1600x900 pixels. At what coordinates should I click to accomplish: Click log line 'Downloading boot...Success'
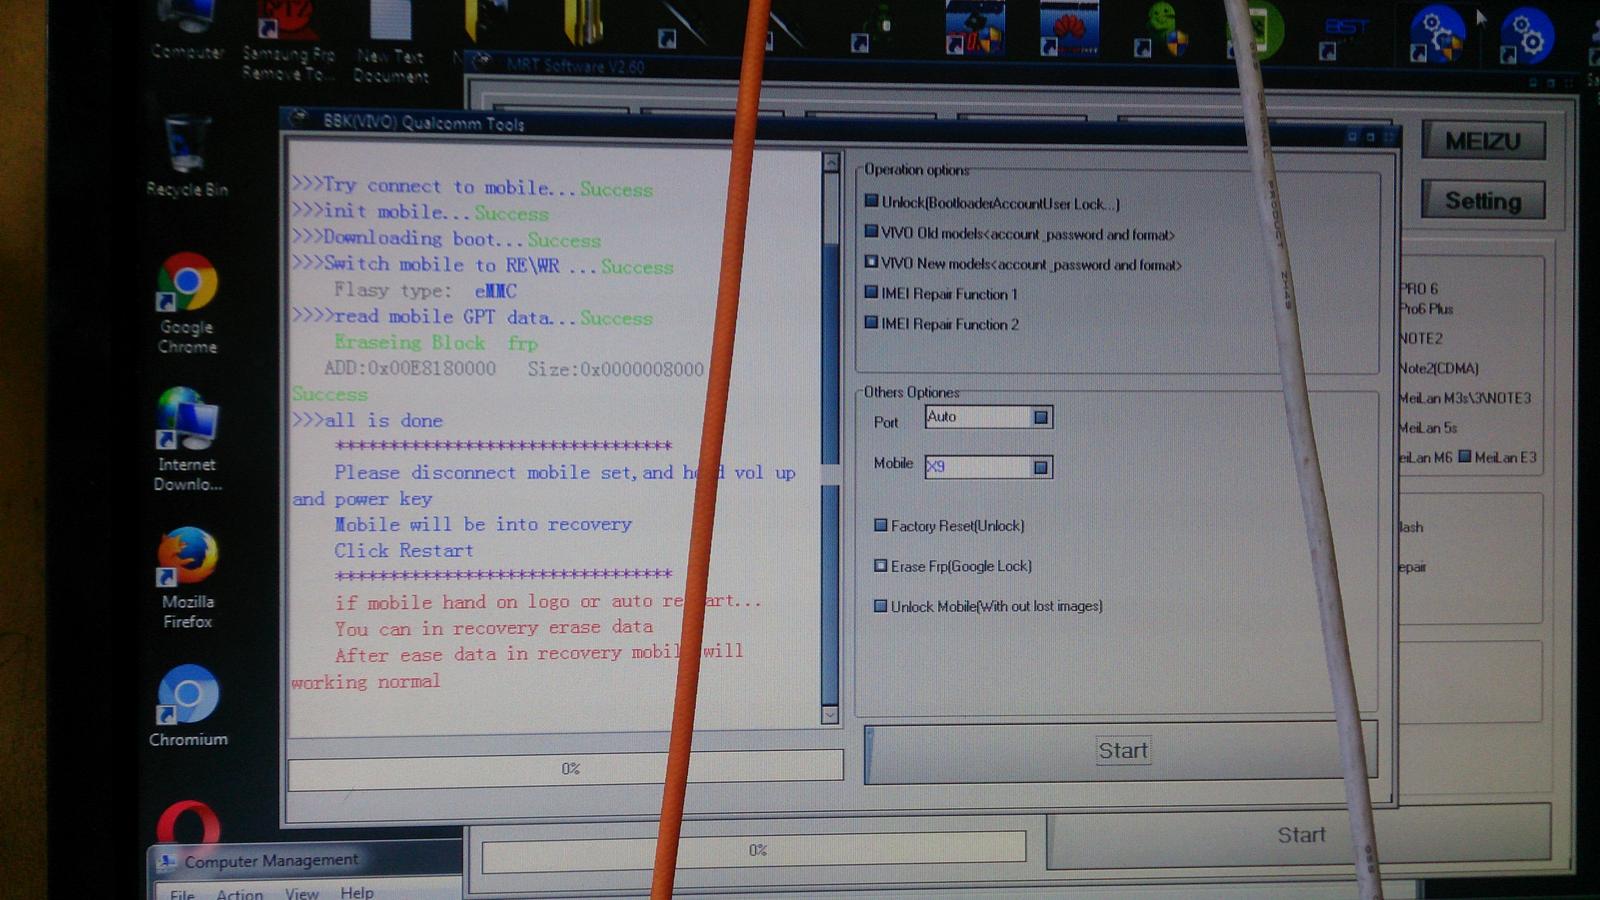446,239
